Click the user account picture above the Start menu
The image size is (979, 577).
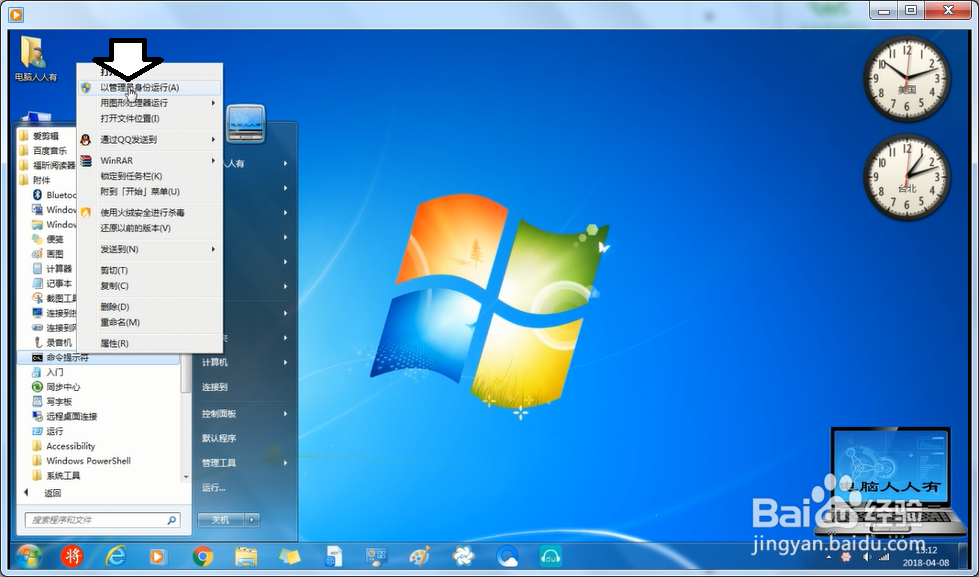coord(245,124)
